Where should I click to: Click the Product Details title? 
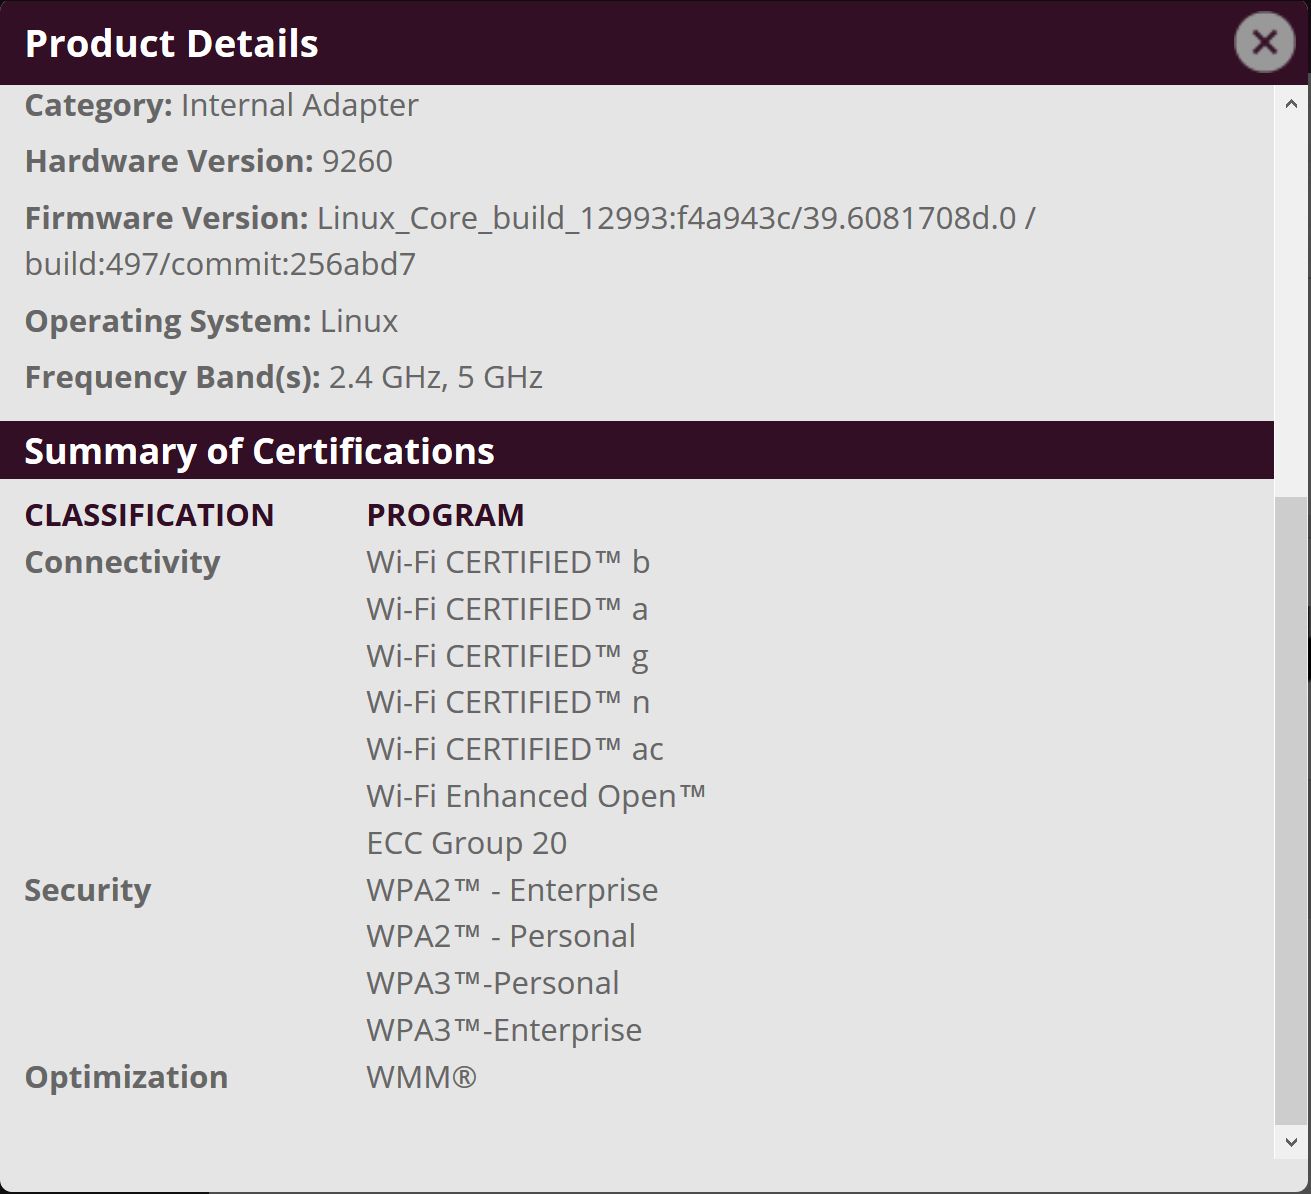[171, 44]
